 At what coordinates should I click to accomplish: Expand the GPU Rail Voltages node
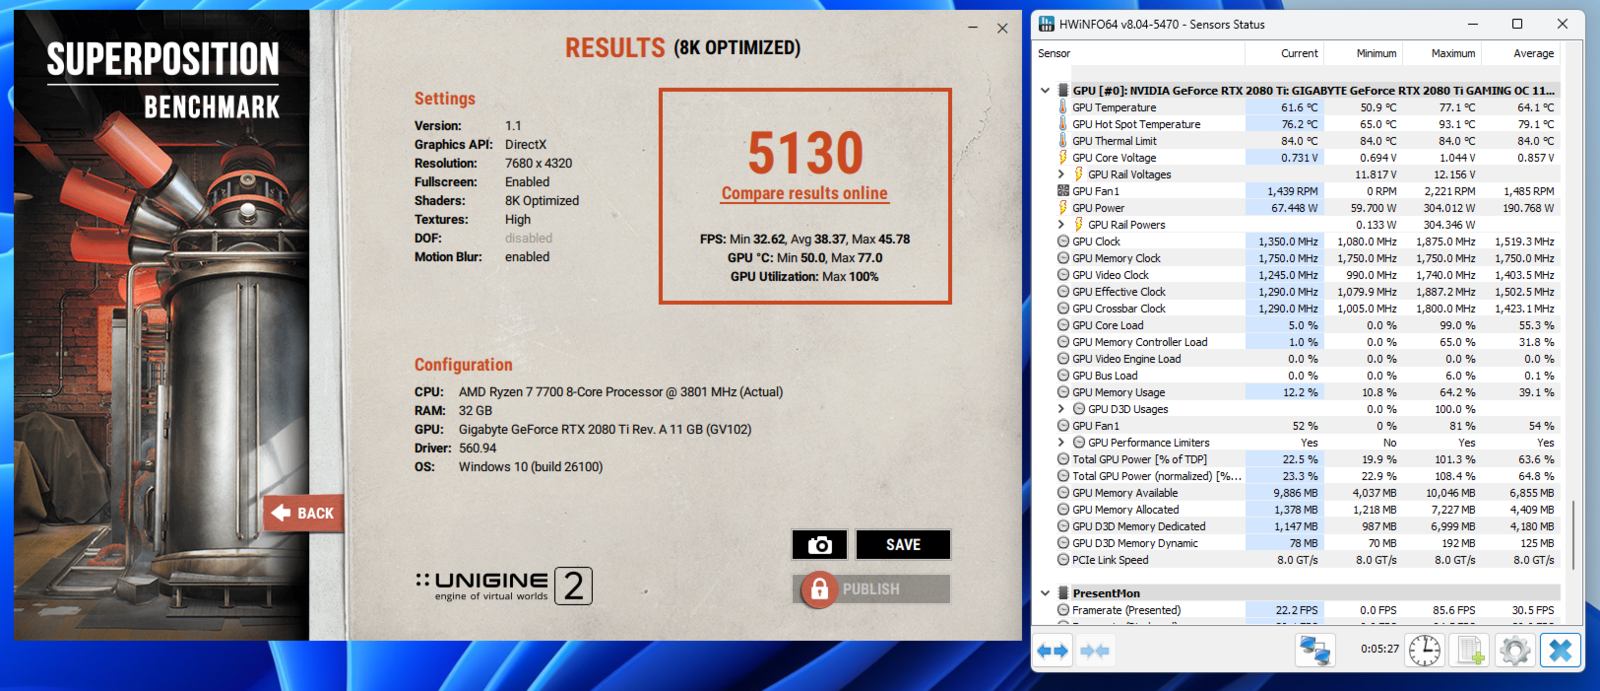click(x=1061, y=174)
